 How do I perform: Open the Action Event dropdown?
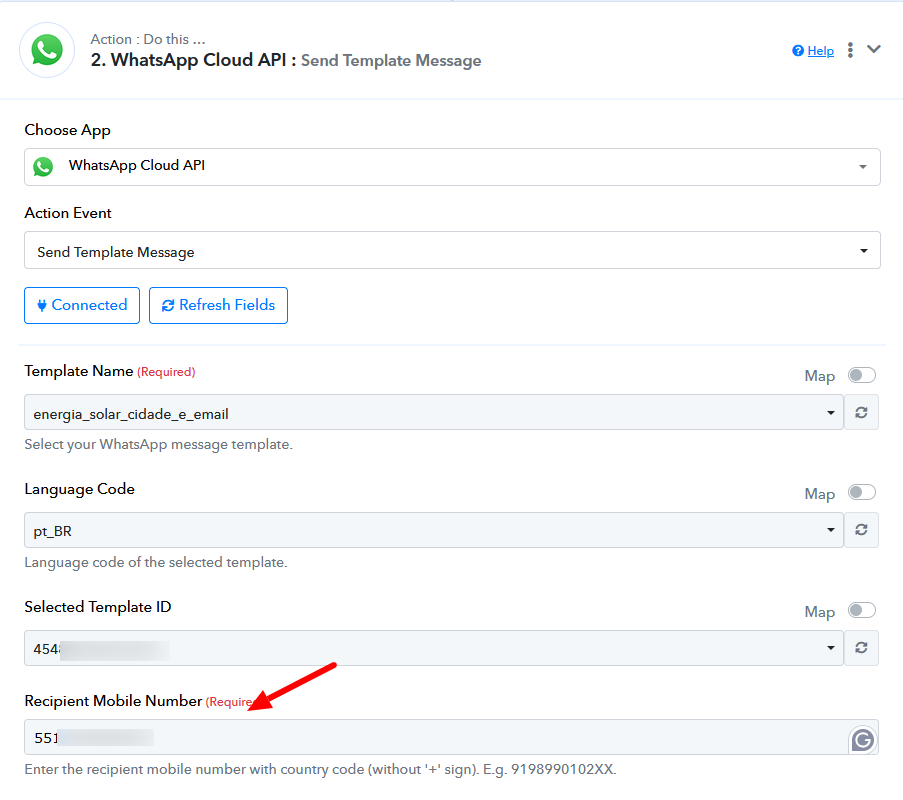click(x=452, y=250)
